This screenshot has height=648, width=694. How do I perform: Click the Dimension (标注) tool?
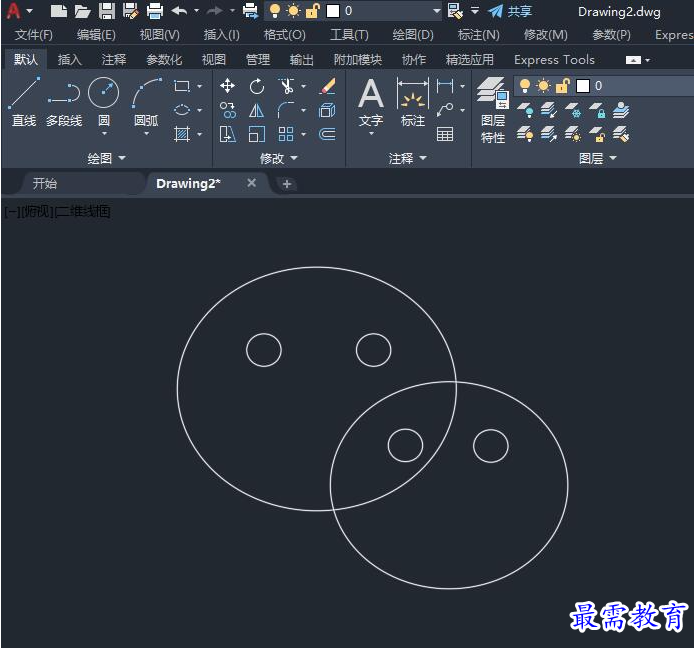pos(413,102)
